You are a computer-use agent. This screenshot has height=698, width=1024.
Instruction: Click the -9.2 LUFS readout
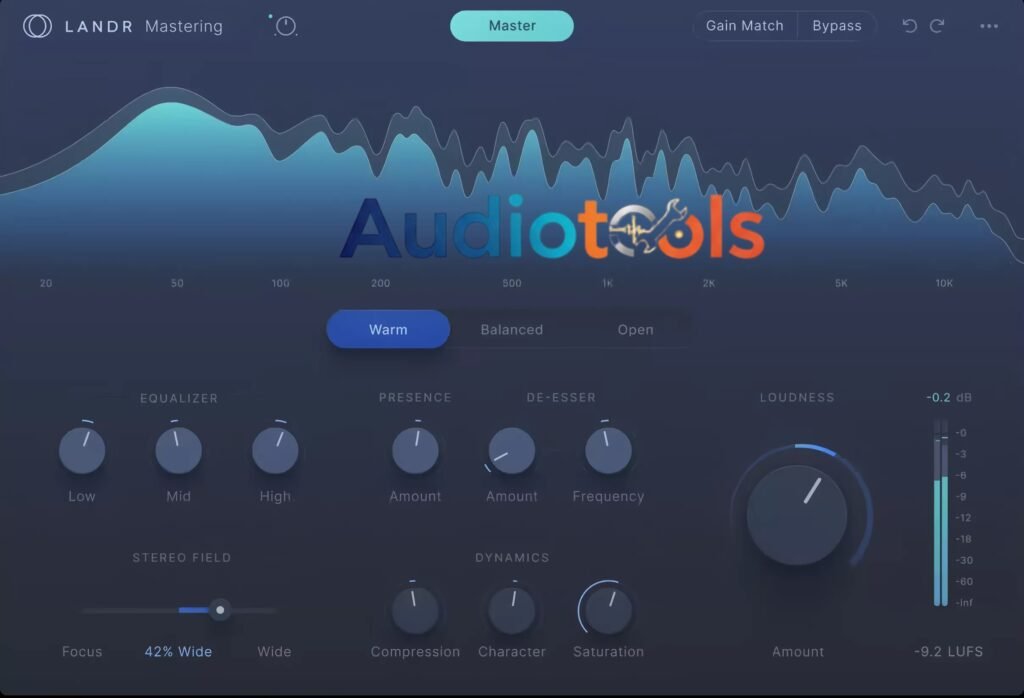coord(948,652)
